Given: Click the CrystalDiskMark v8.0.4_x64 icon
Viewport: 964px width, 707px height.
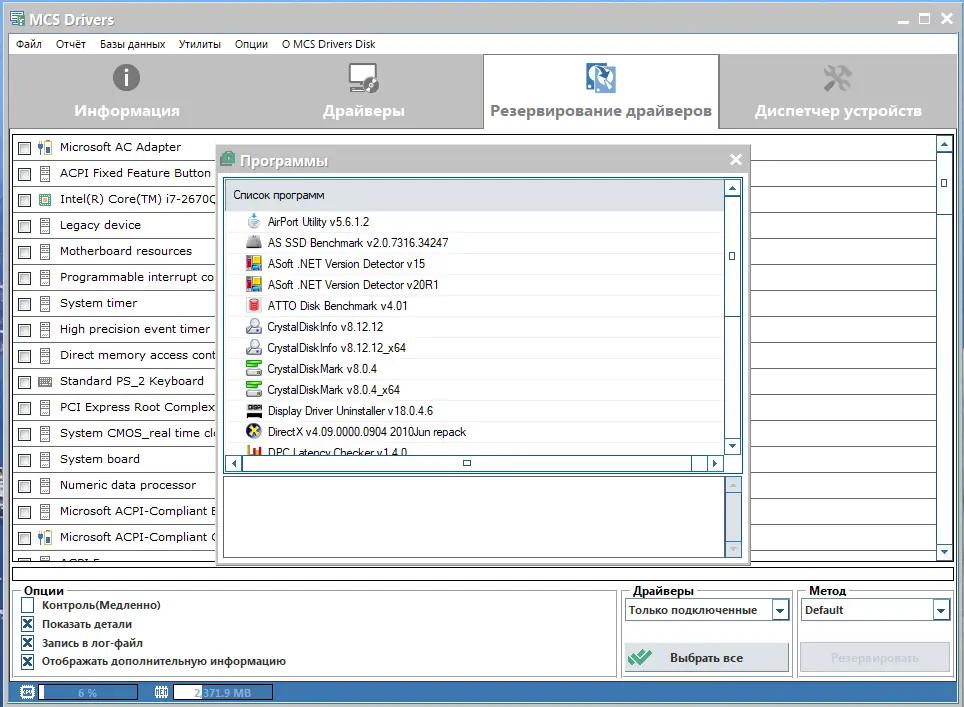Looking at the screenshot, I should 253,389.
